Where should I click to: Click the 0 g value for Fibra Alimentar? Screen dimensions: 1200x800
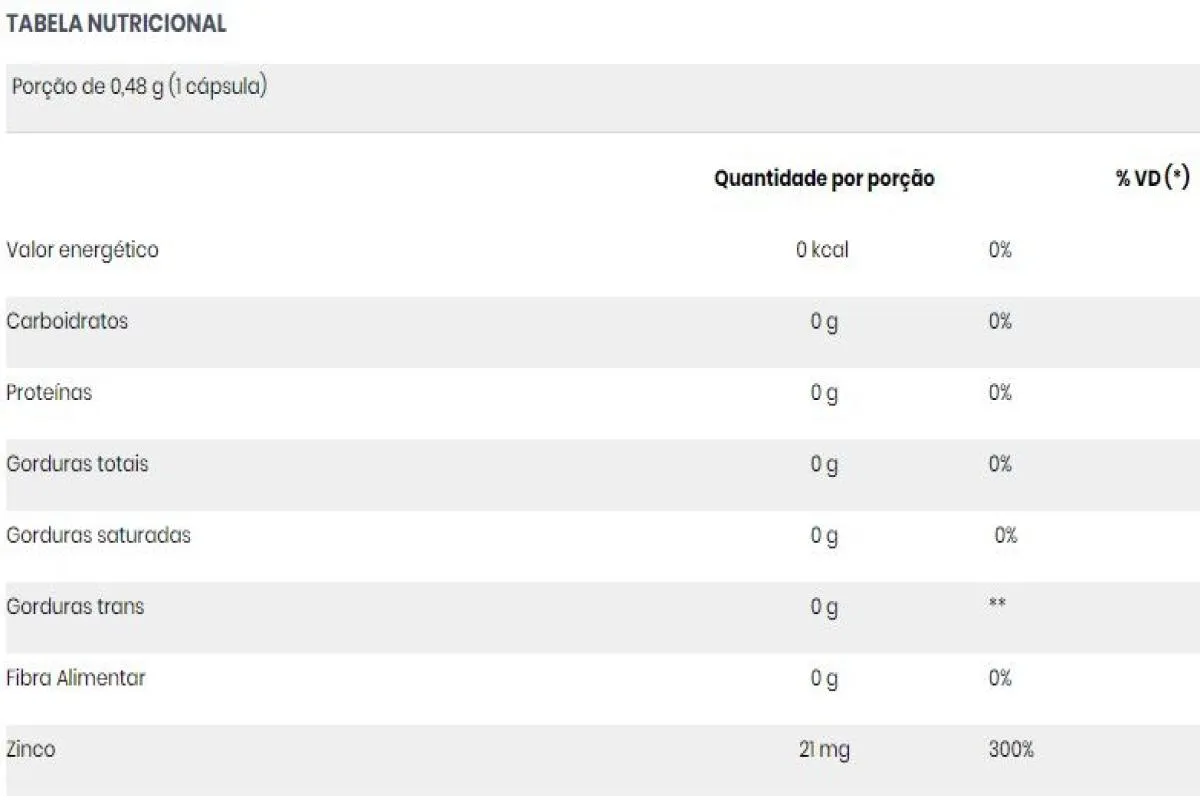[x=824, y=679]
